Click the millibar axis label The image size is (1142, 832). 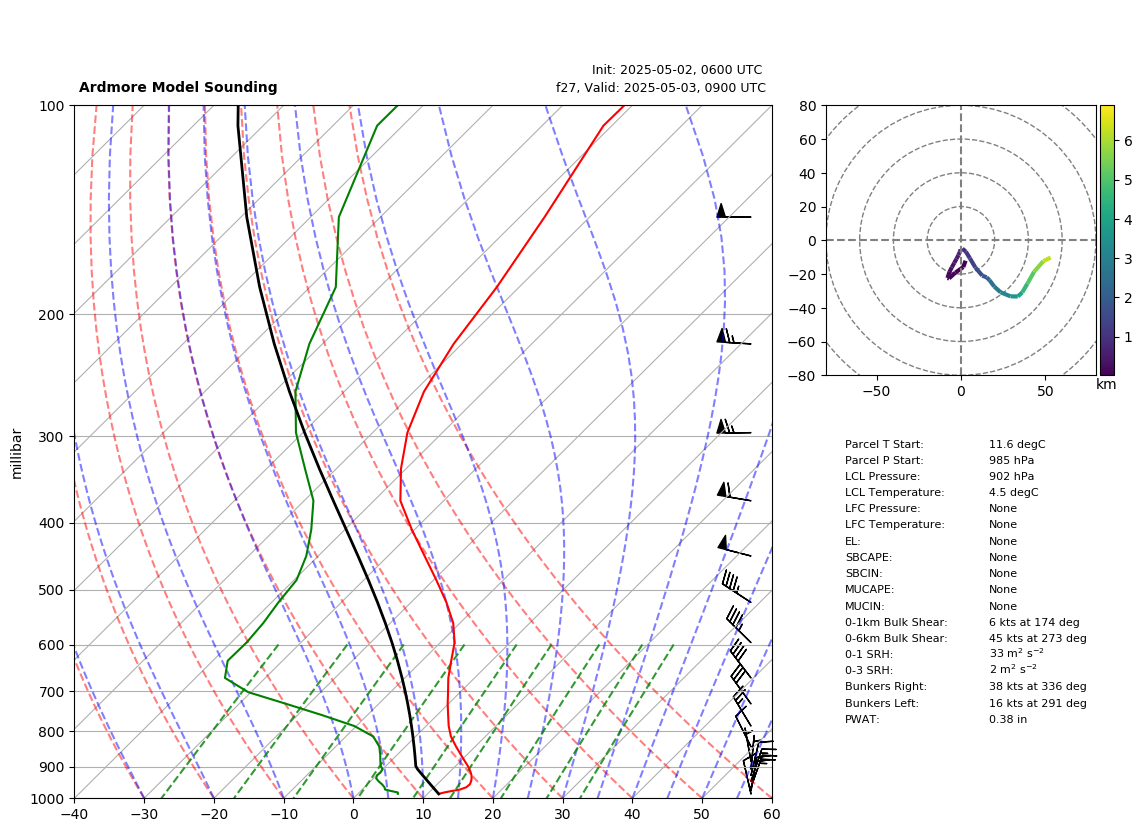(x=17, y=454)
